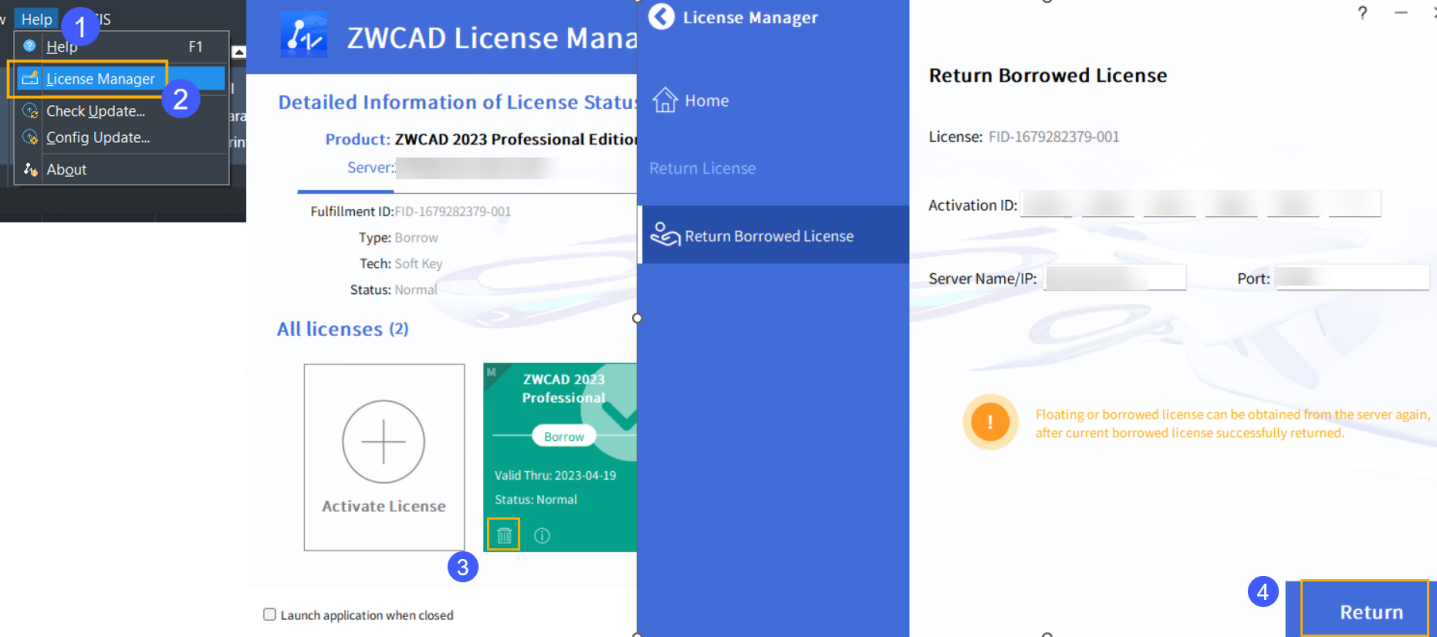
Task: Click the Fulfillment ID value FID-1679282379-001
Action: click(453, 212)
